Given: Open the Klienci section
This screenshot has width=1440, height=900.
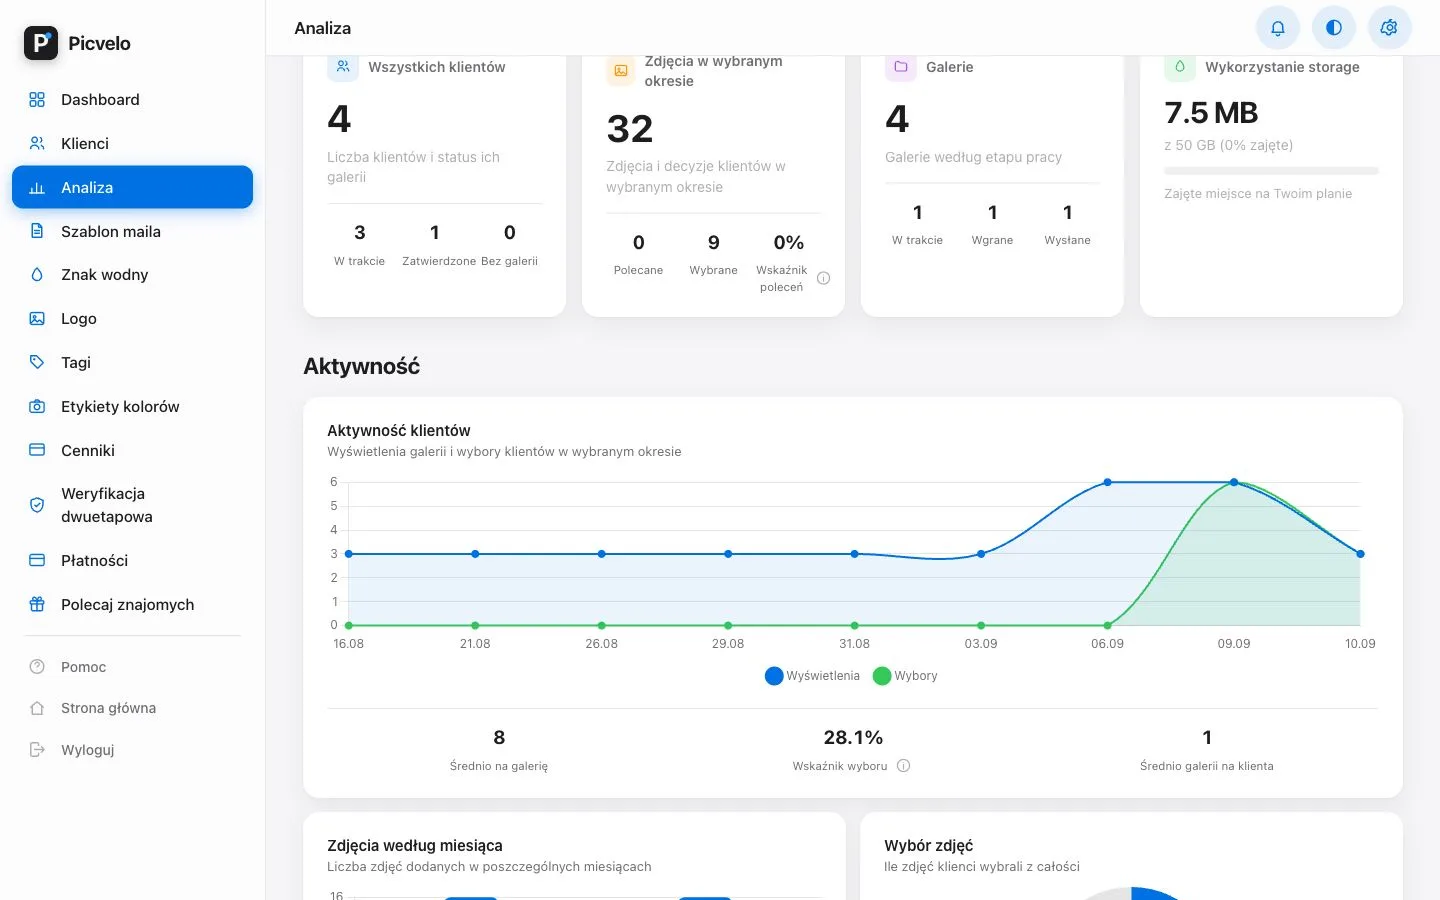Looking at the screenshot, I should (132, 144).
